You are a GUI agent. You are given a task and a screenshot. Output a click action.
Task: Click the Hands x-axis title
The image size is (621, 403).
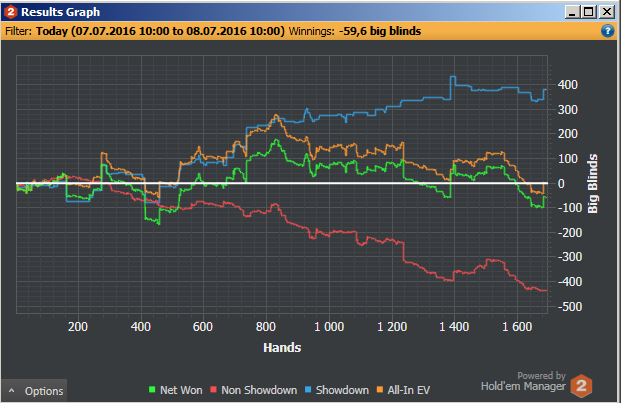tap(282, 348)
